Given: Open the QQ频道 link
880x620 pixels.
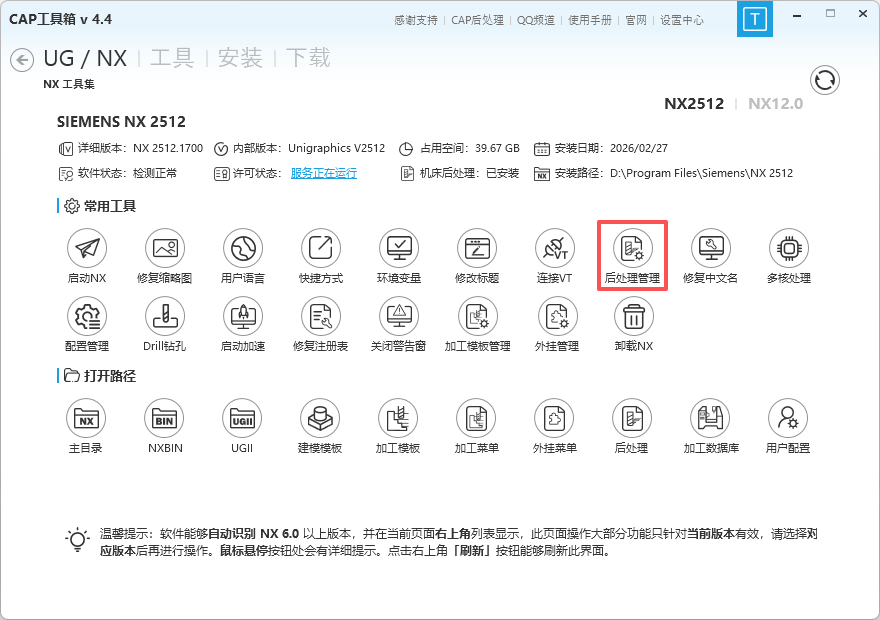Looking at the screenshot, I should pyautogui.click(x=535, y=20).
